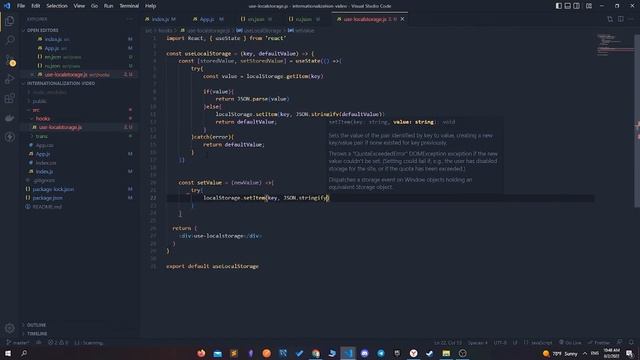Open Discord from the taskbar

[x=364, y=353]
